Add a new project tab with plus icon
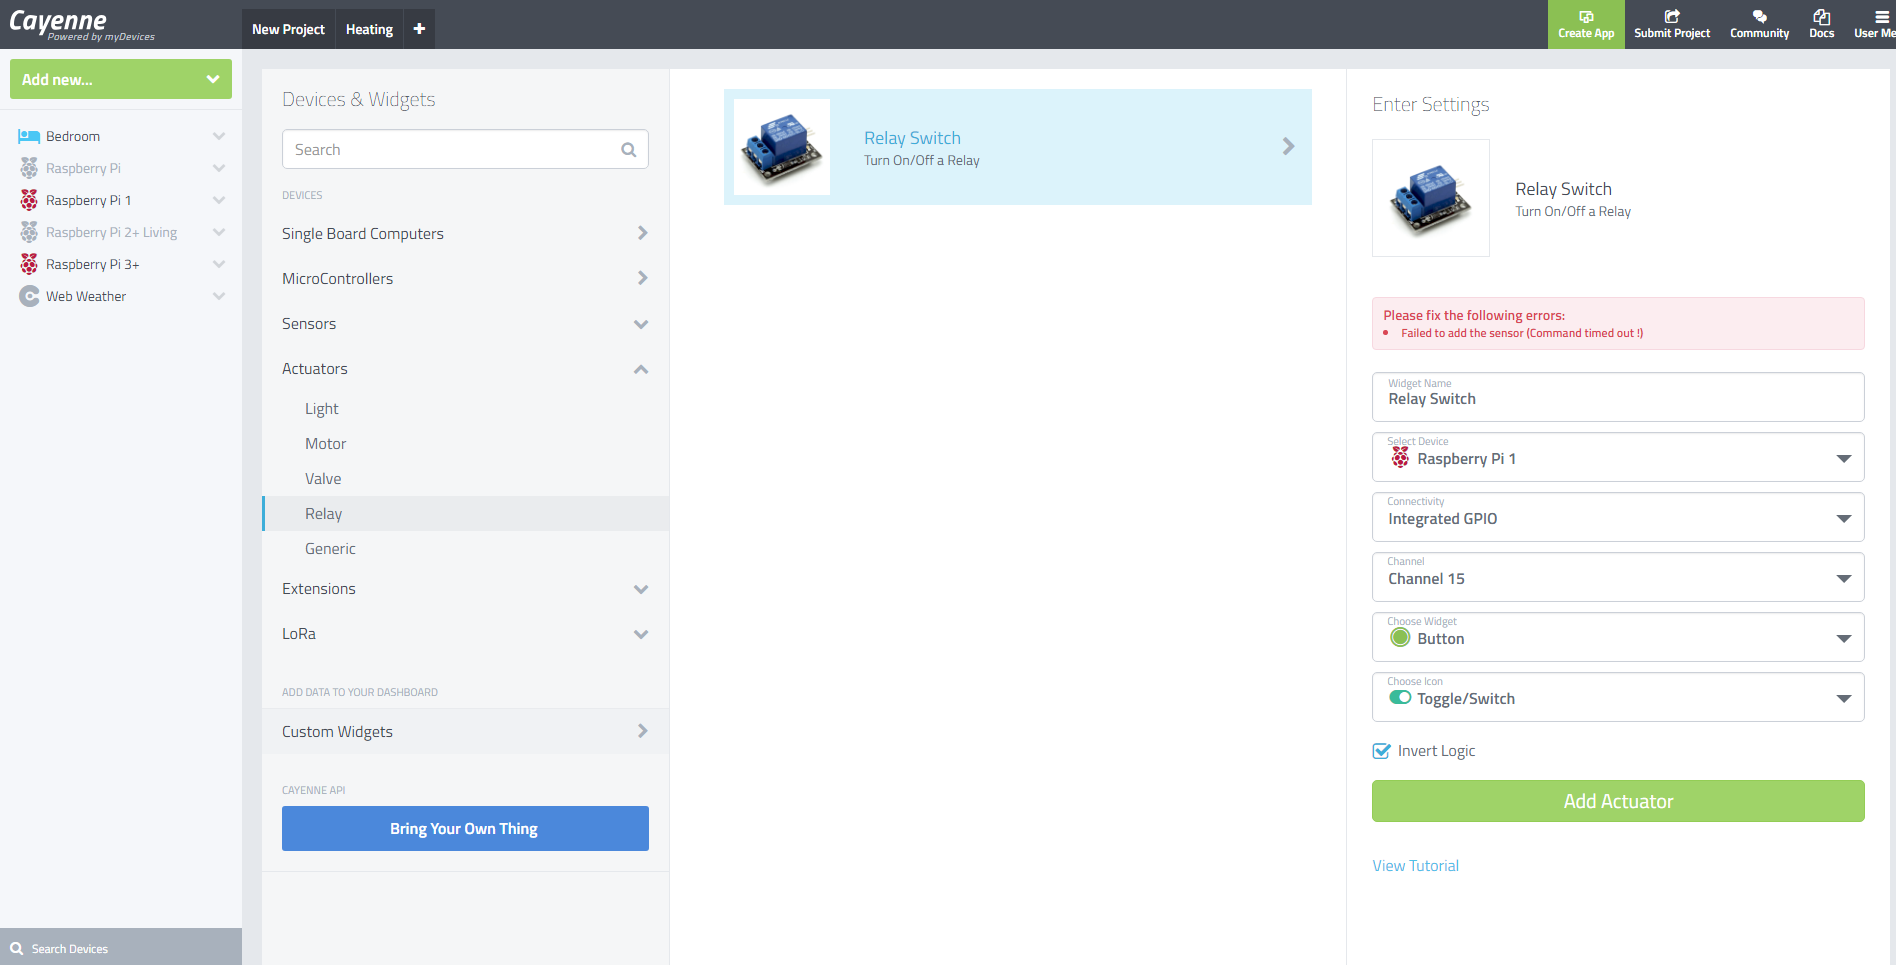The height and width of the screenshot is (965, 1896). pos(419,29)
